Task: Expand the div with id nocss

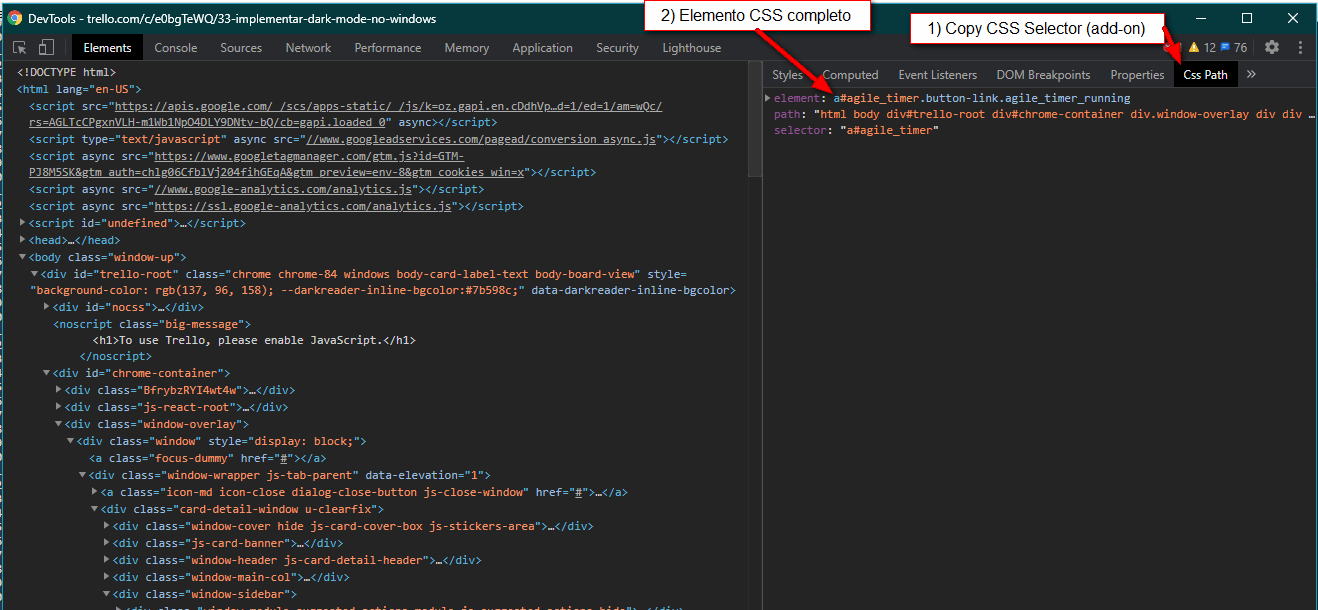Action: click(x=47, y=307)
